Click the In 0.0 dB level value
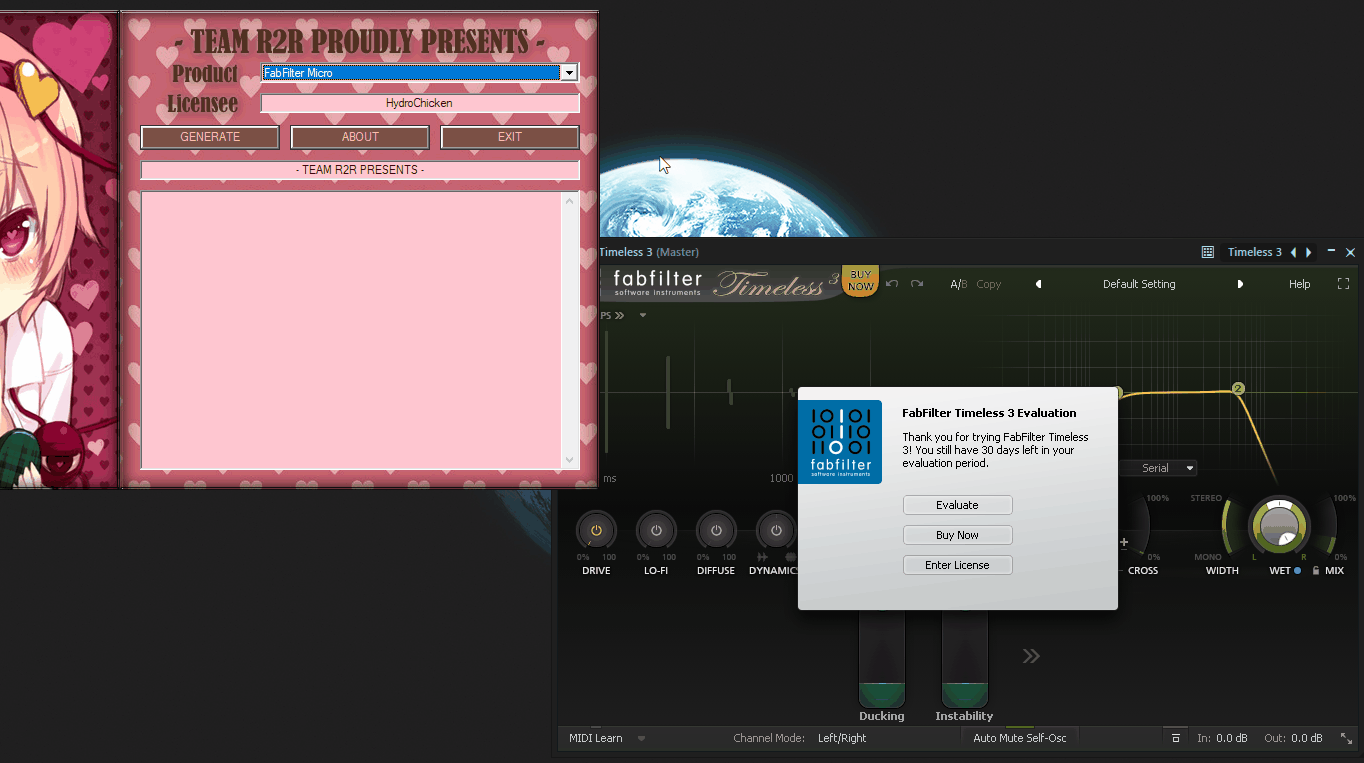This screenshot has height=763, width=1364. (x=1232, y=738)
